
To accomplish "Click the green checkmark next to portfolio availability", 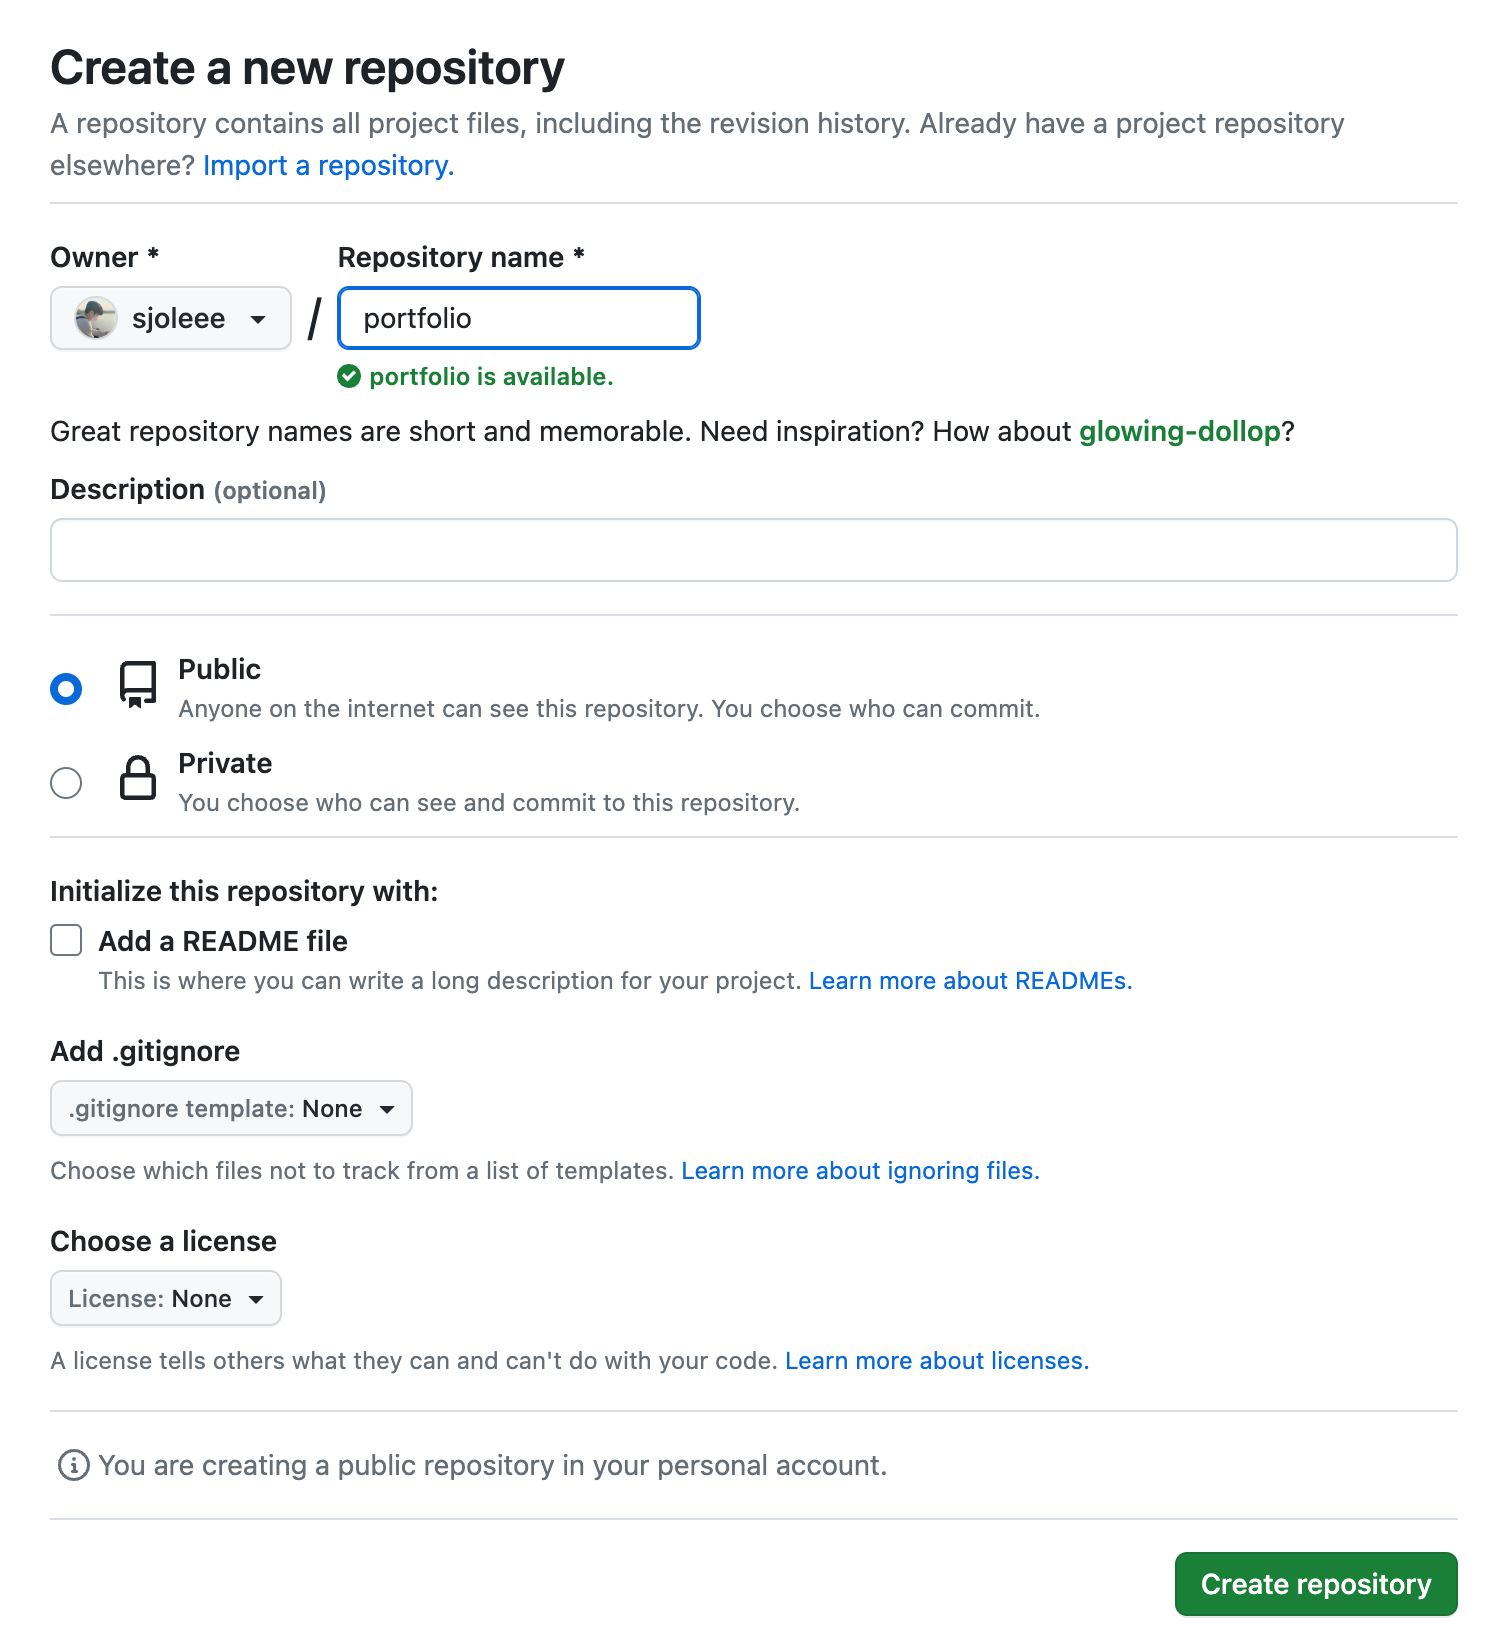I will tap(348, 377).
